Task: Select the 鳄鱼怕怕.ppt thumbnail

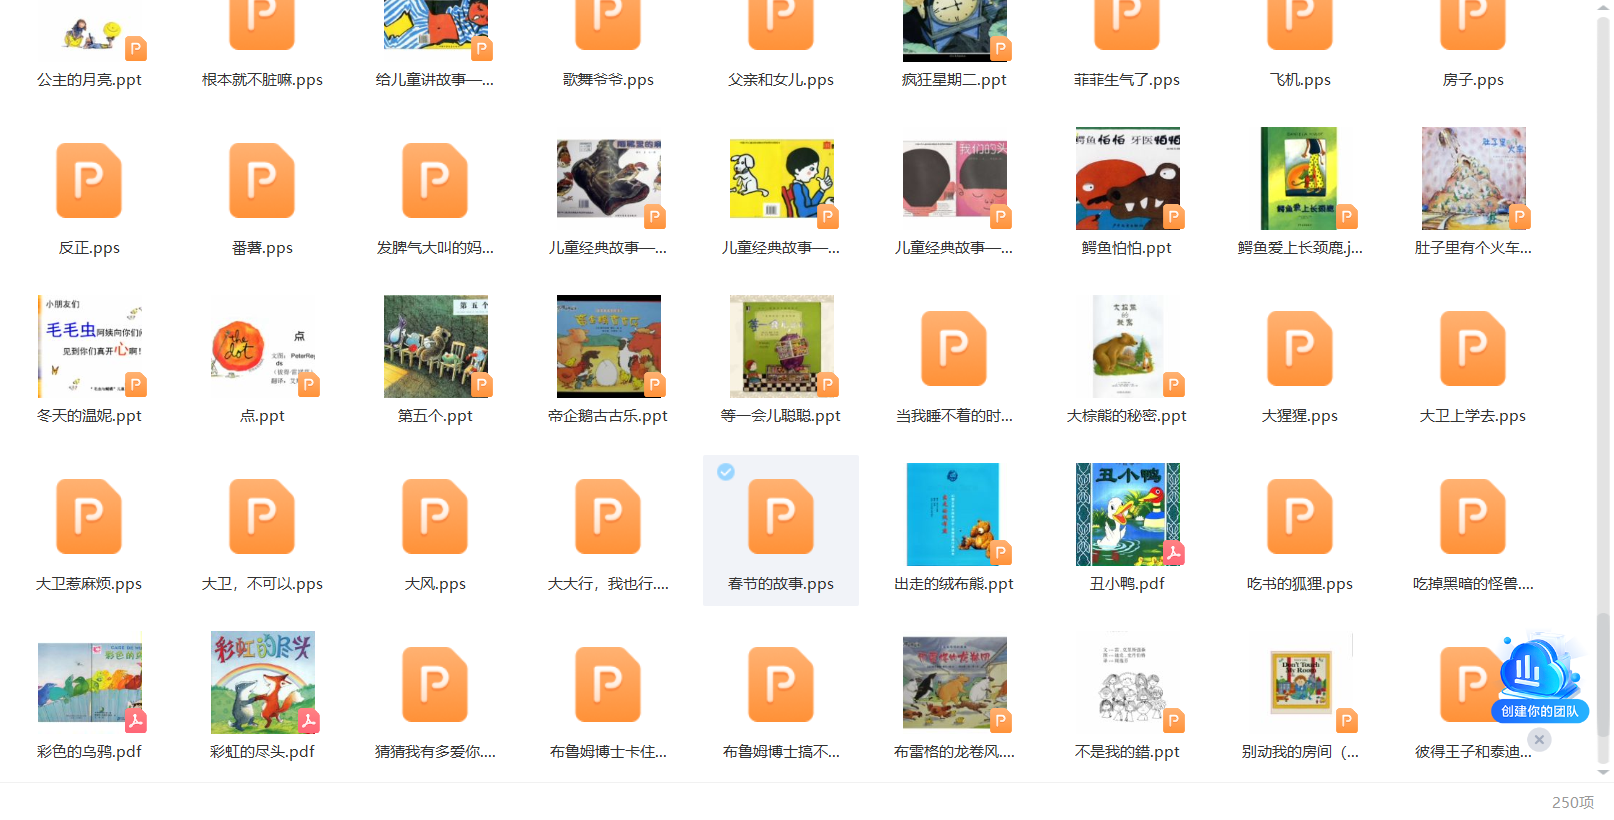Action: coord(1127,179)
